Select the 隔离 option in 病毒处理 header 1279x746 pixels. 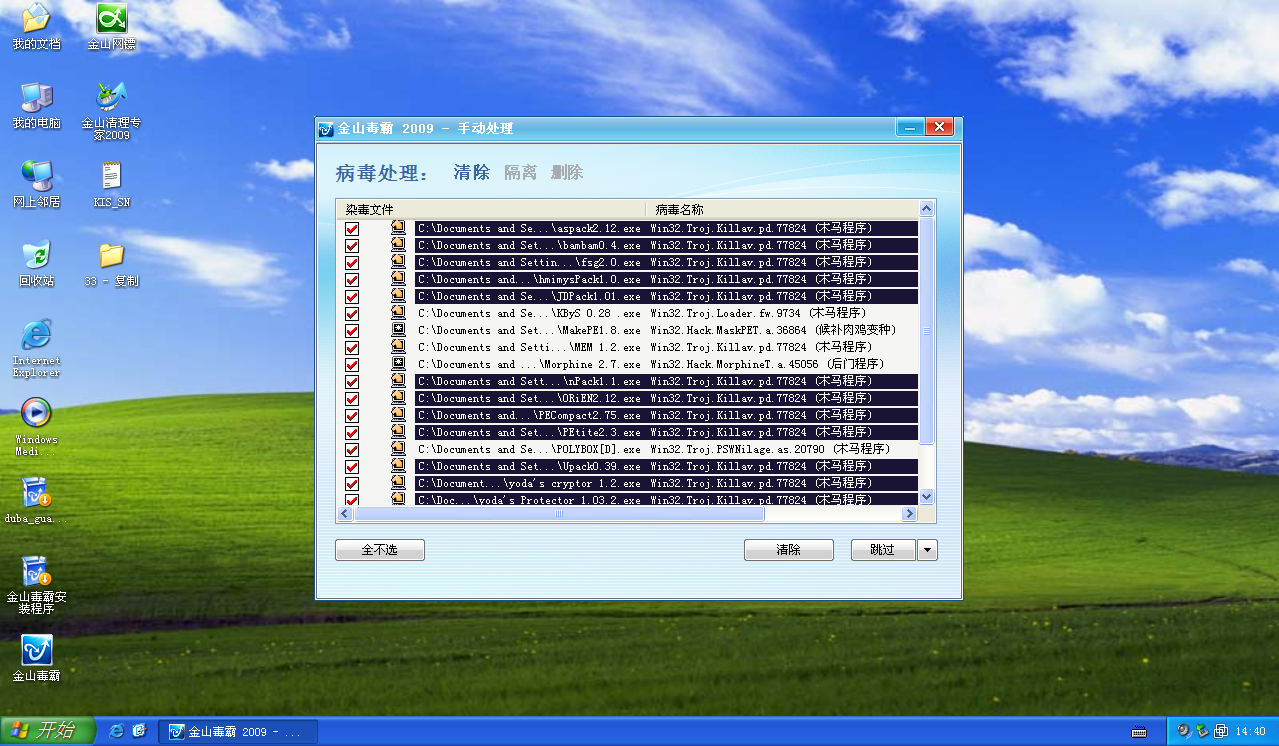[520, 172]
